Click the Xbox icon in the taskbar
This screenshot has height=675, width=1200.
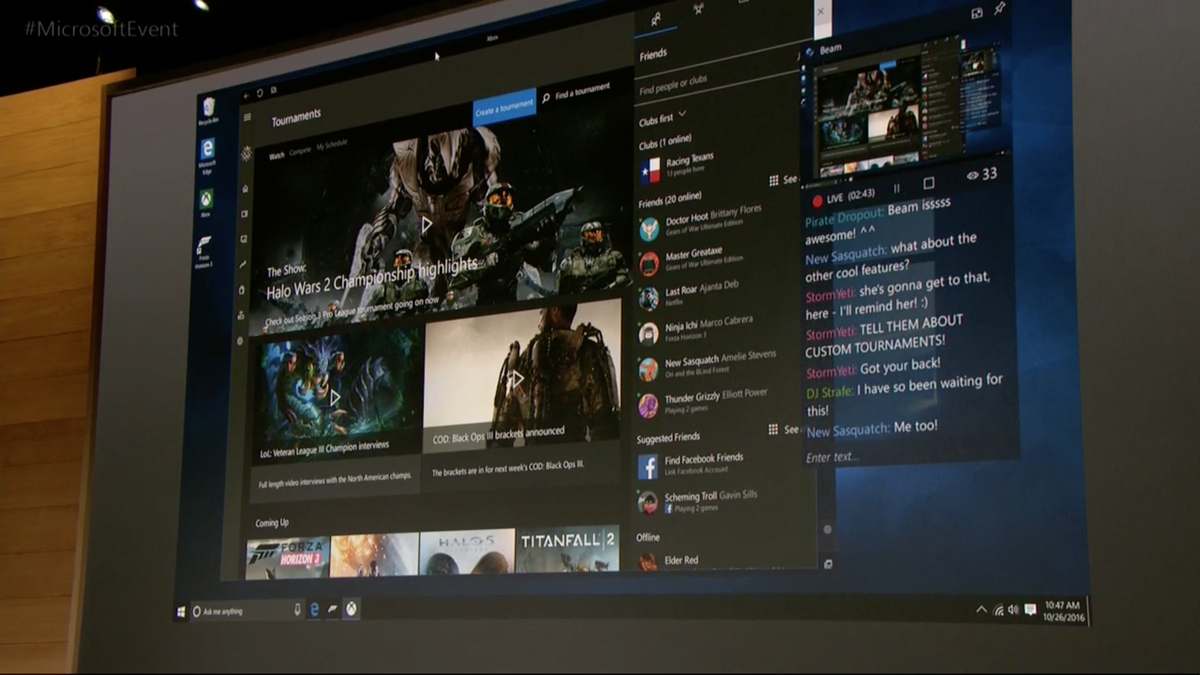[352, 608]
